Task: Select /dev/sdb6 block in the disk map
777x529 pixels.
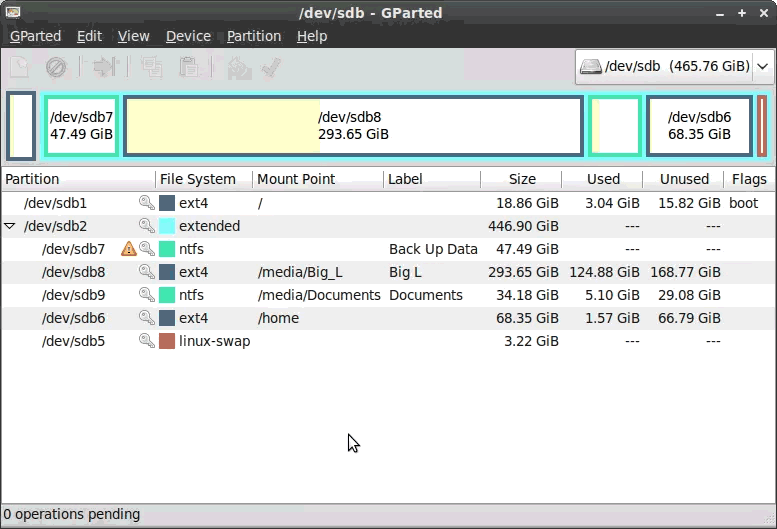Action: pyautogui.click(x=699, y=125)
